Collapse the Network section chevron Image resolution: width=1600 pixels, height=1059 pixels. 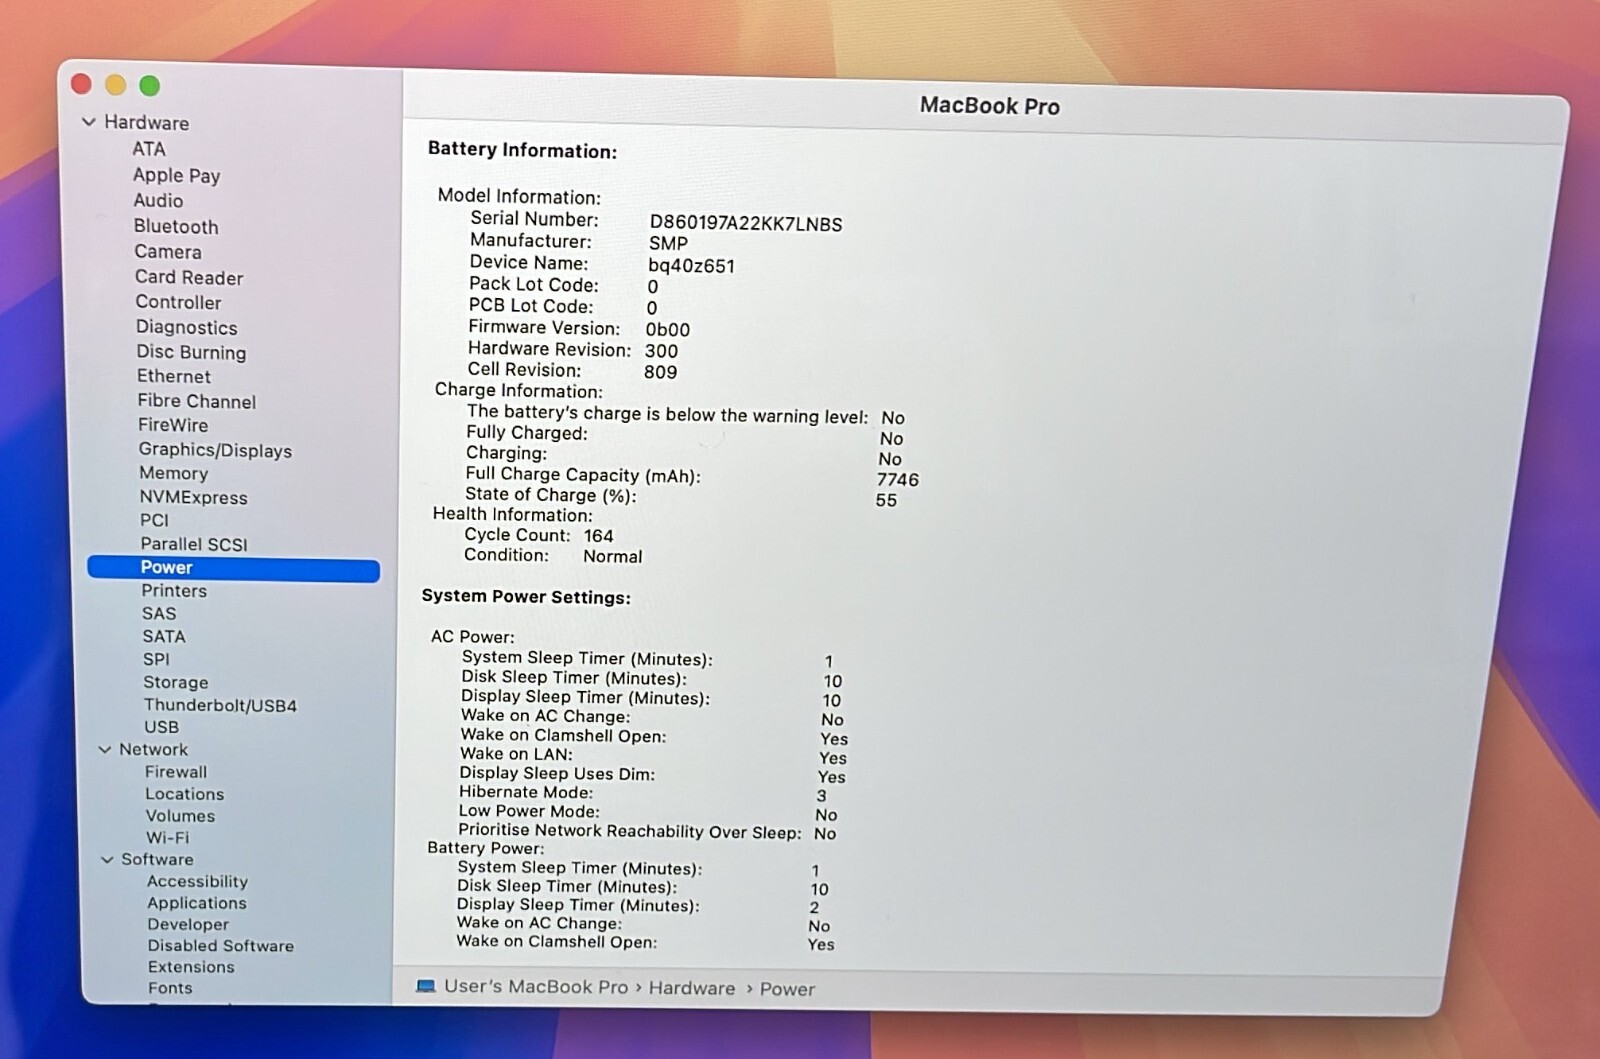click(x=105, y=749)
